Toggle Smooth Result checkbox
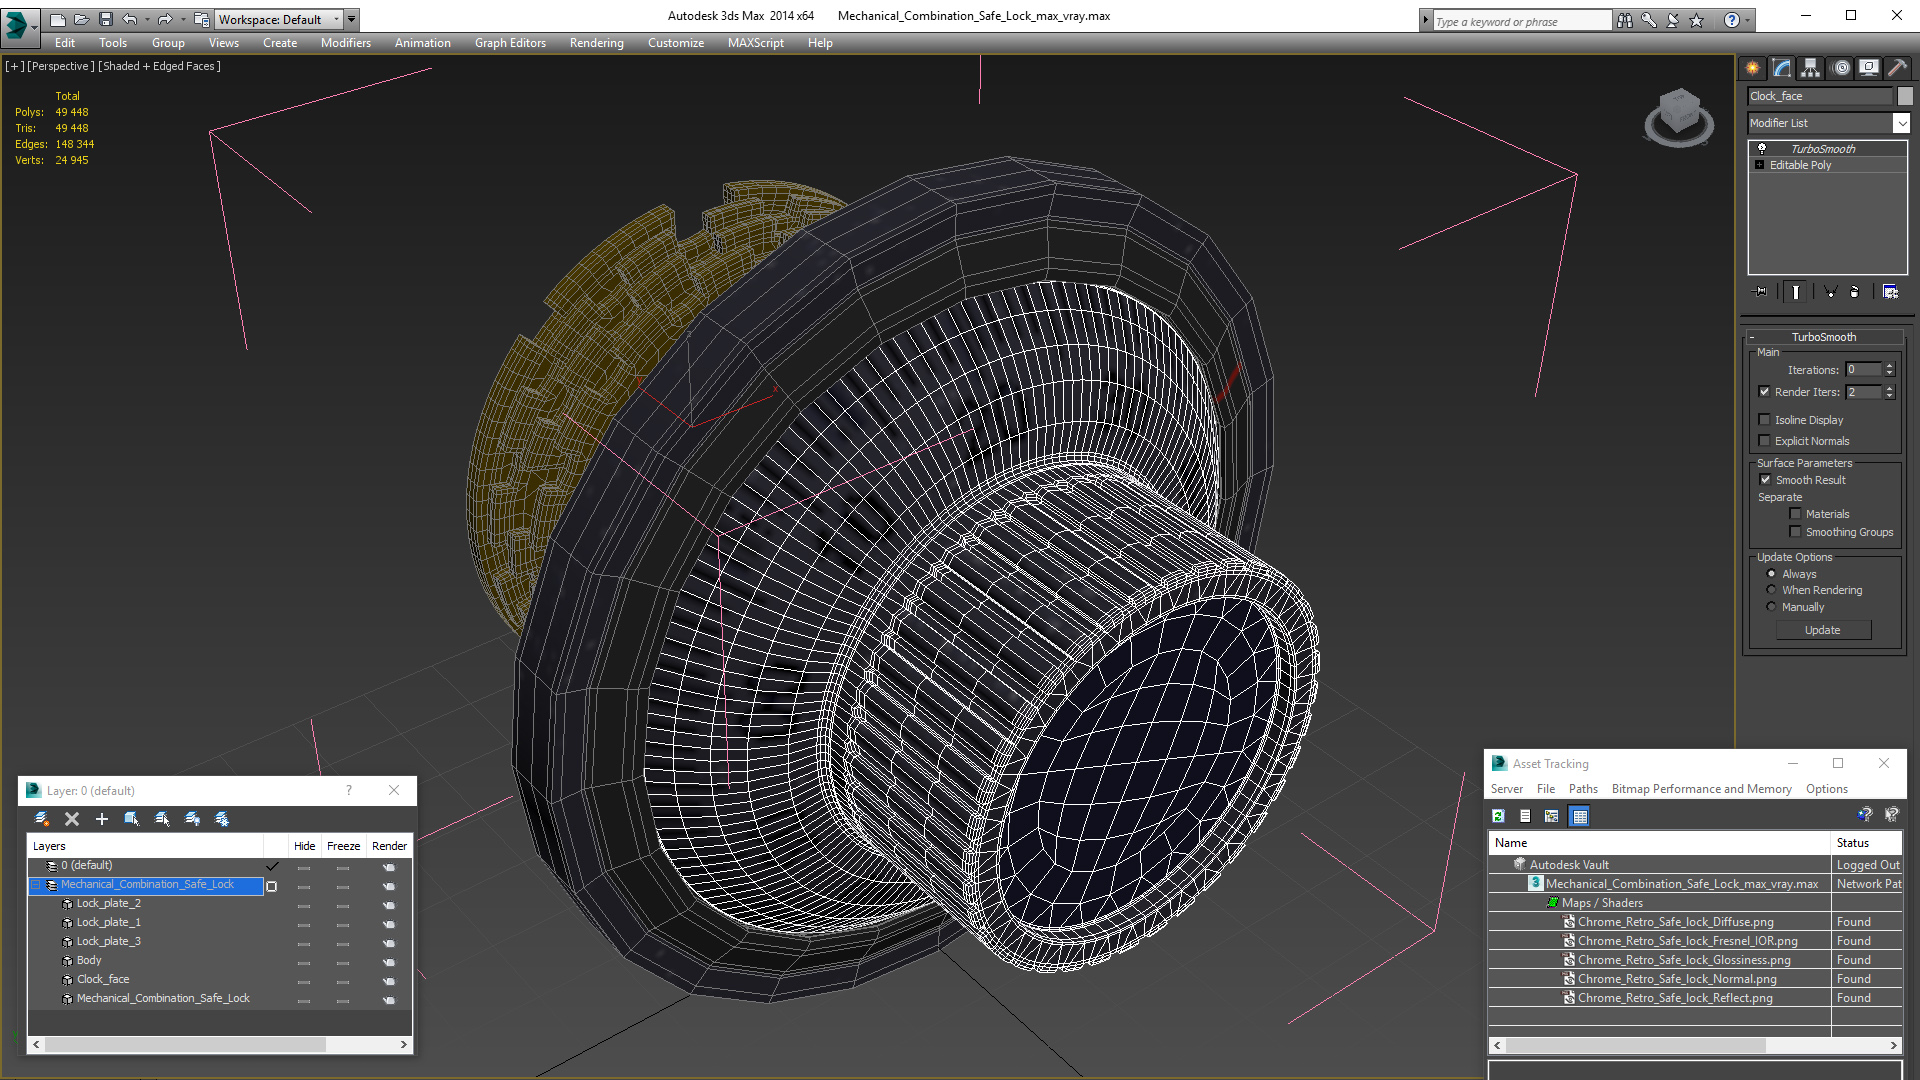Screen dimensions: 1920x1080 pos(1766,480)
